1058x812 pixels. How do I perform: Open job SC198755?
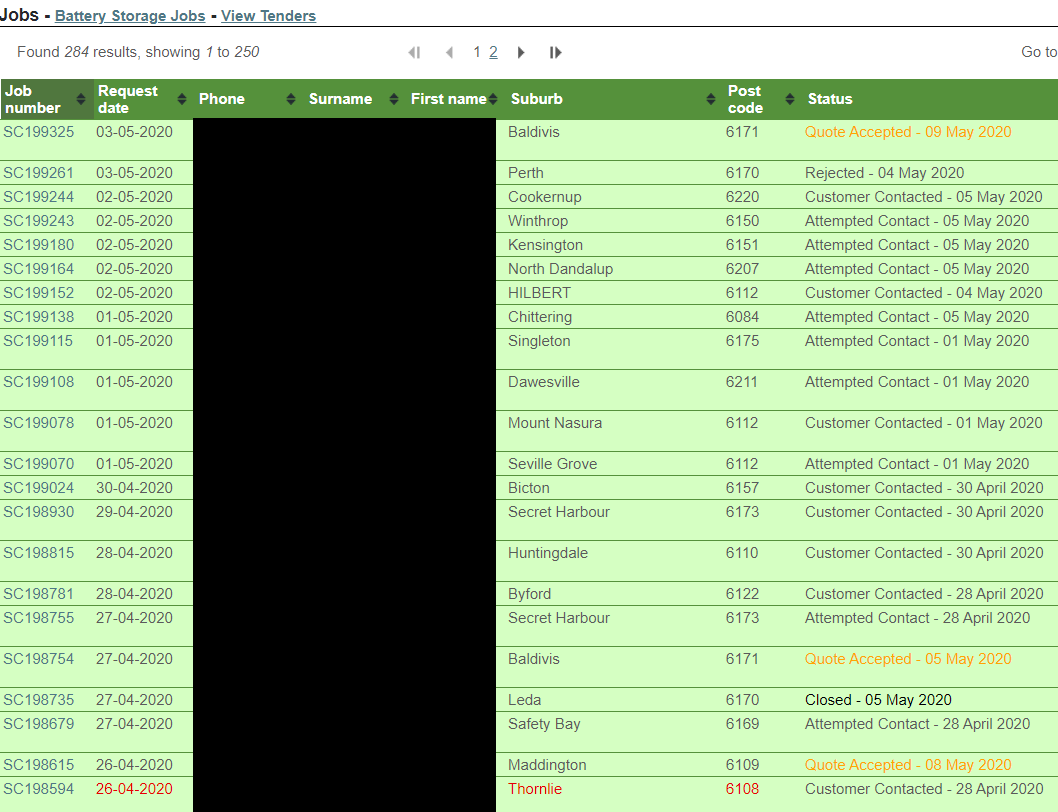point(38,618)
